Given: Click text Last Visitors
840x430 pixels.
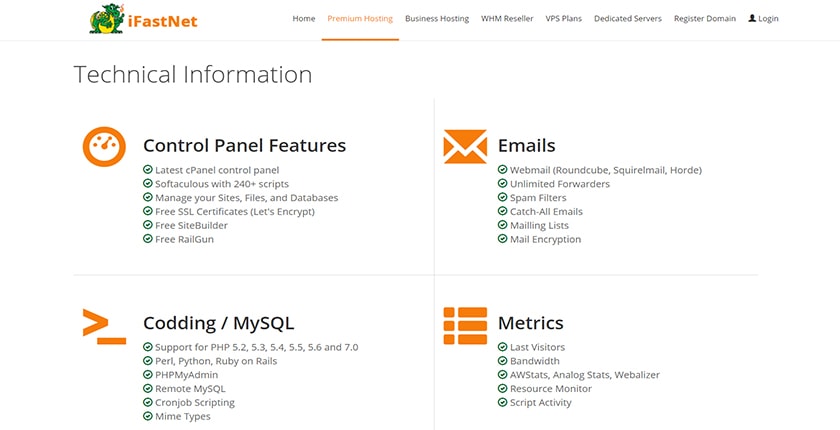Looking at the screenshot, I should click(x=537, y=347).
